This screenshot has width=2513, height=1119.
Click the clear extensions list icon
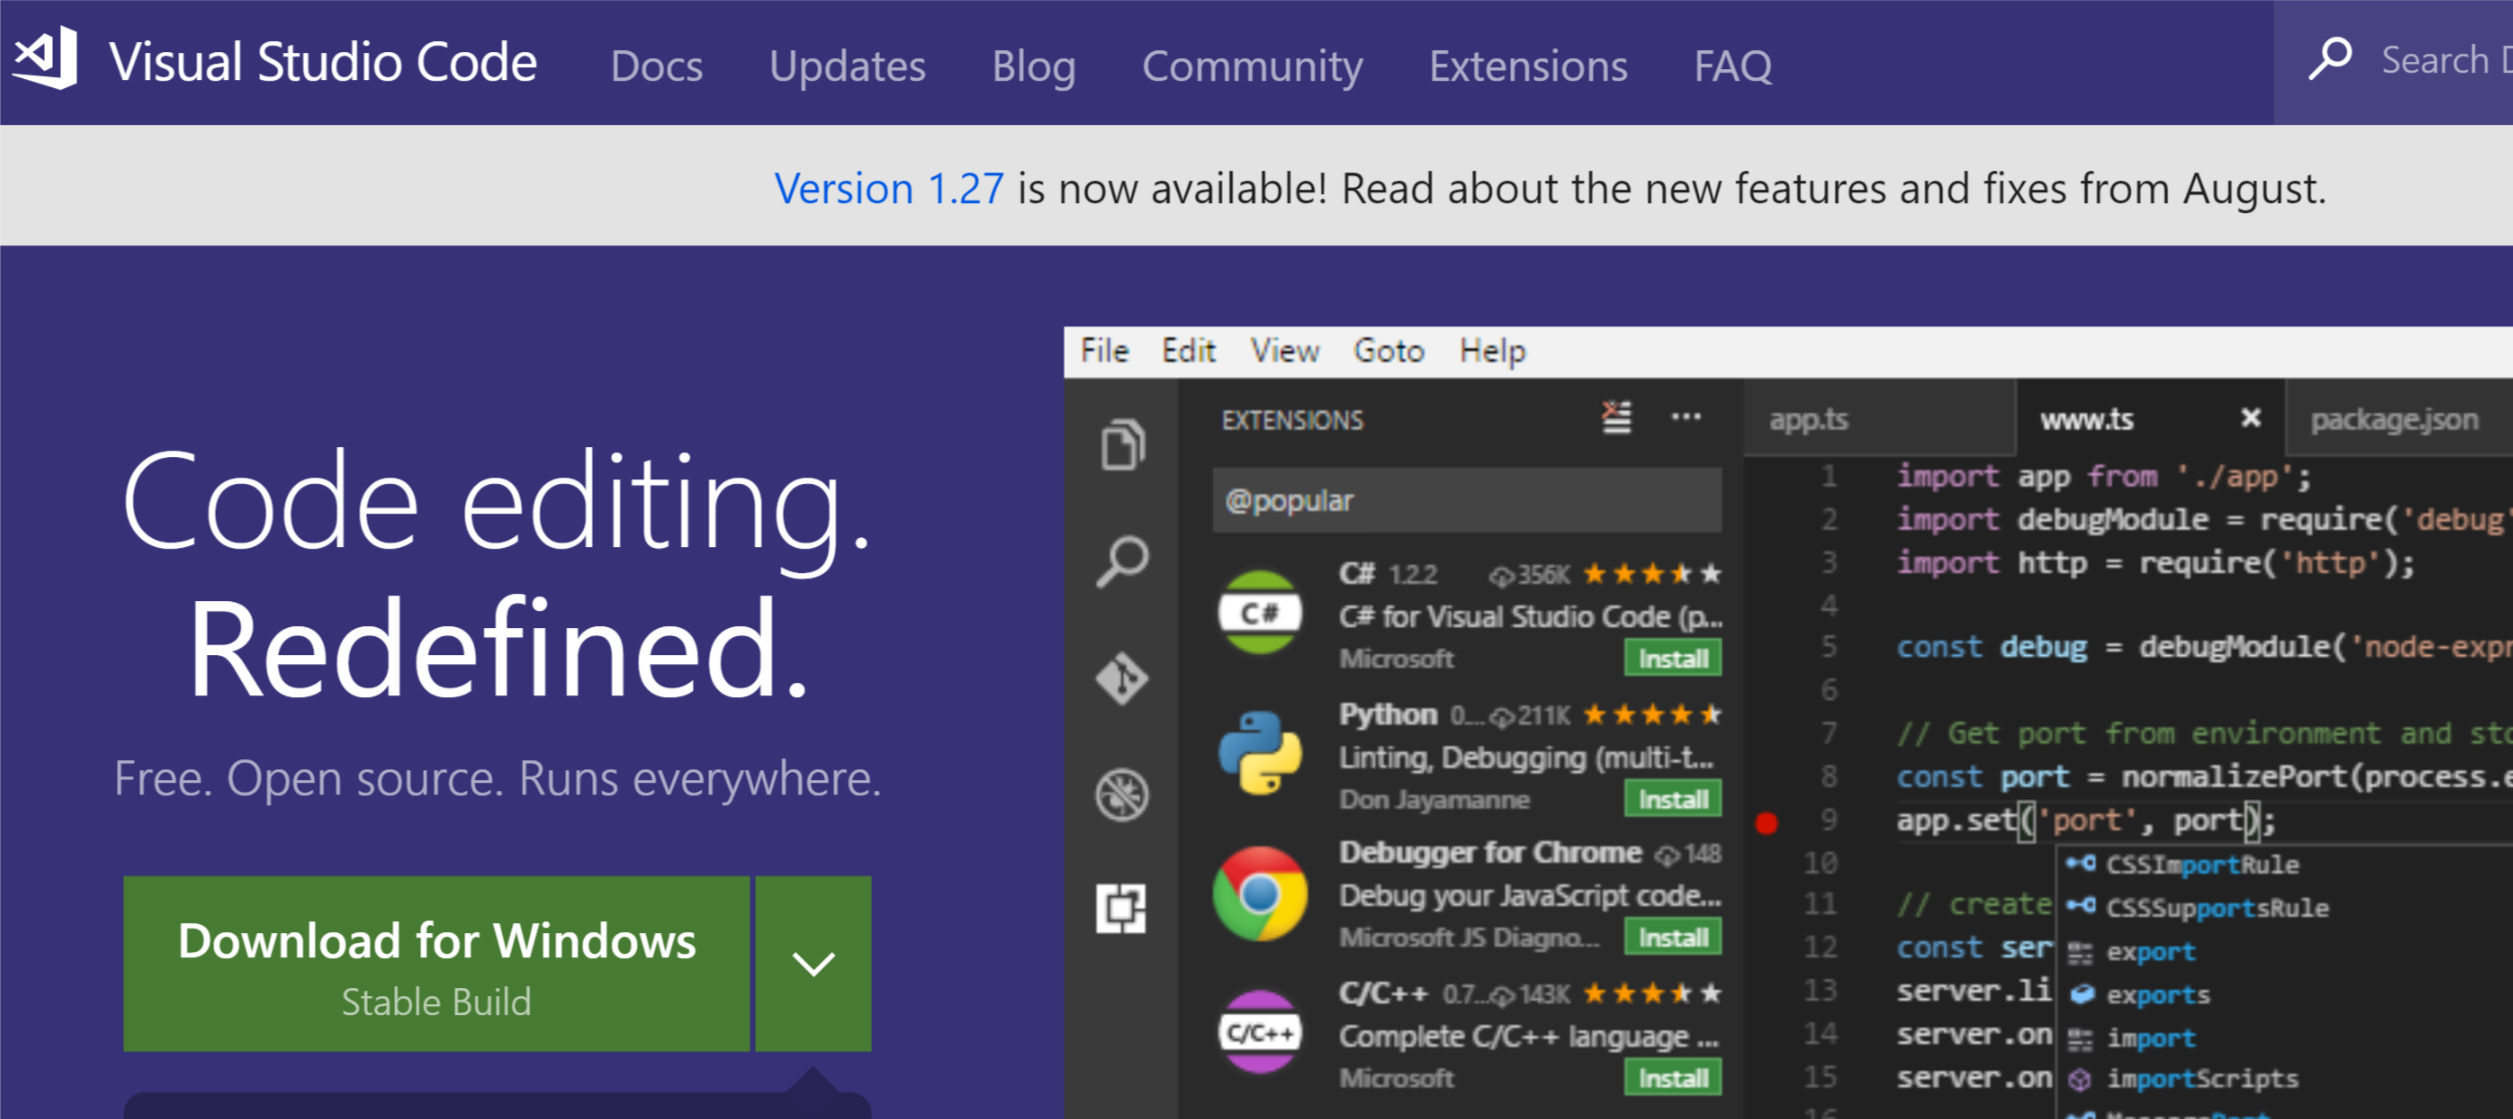pyautogui.click(x=1617, y=417)
